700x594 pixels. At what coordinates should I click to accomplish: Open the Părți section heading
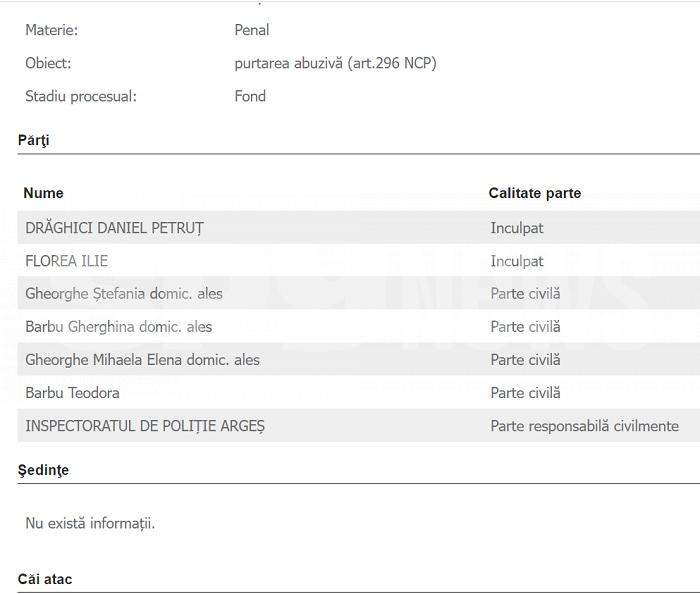pyautogui.click(x=33, y=140)
